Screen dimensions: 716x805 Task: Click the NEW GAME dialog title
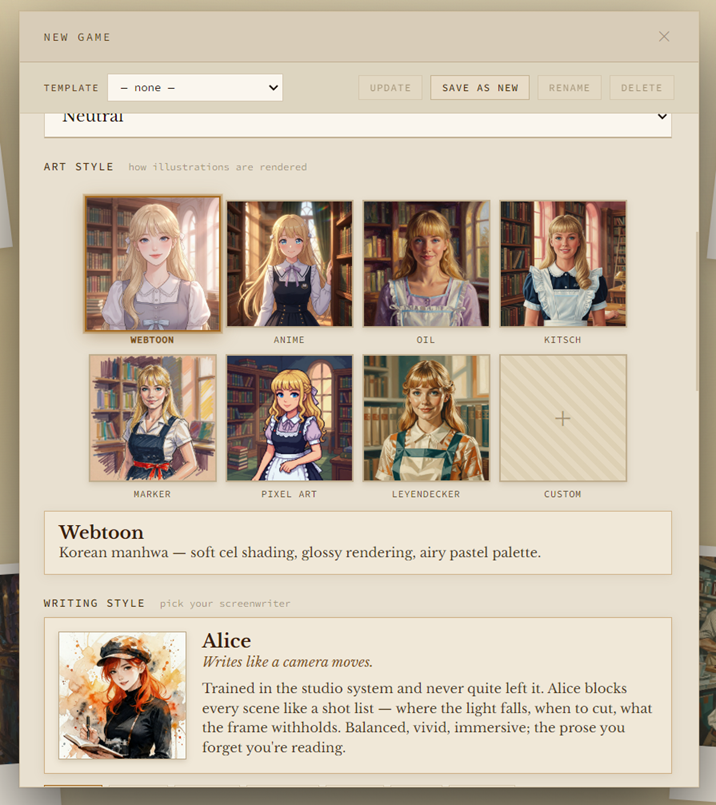point(77,37)
